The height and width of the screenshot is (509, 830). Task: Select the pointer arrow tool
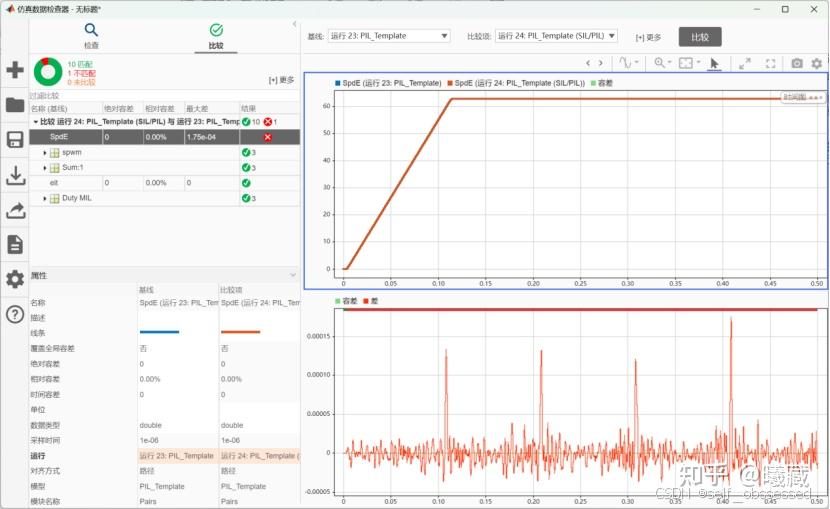pyautogui.click(x=714, y=63)
